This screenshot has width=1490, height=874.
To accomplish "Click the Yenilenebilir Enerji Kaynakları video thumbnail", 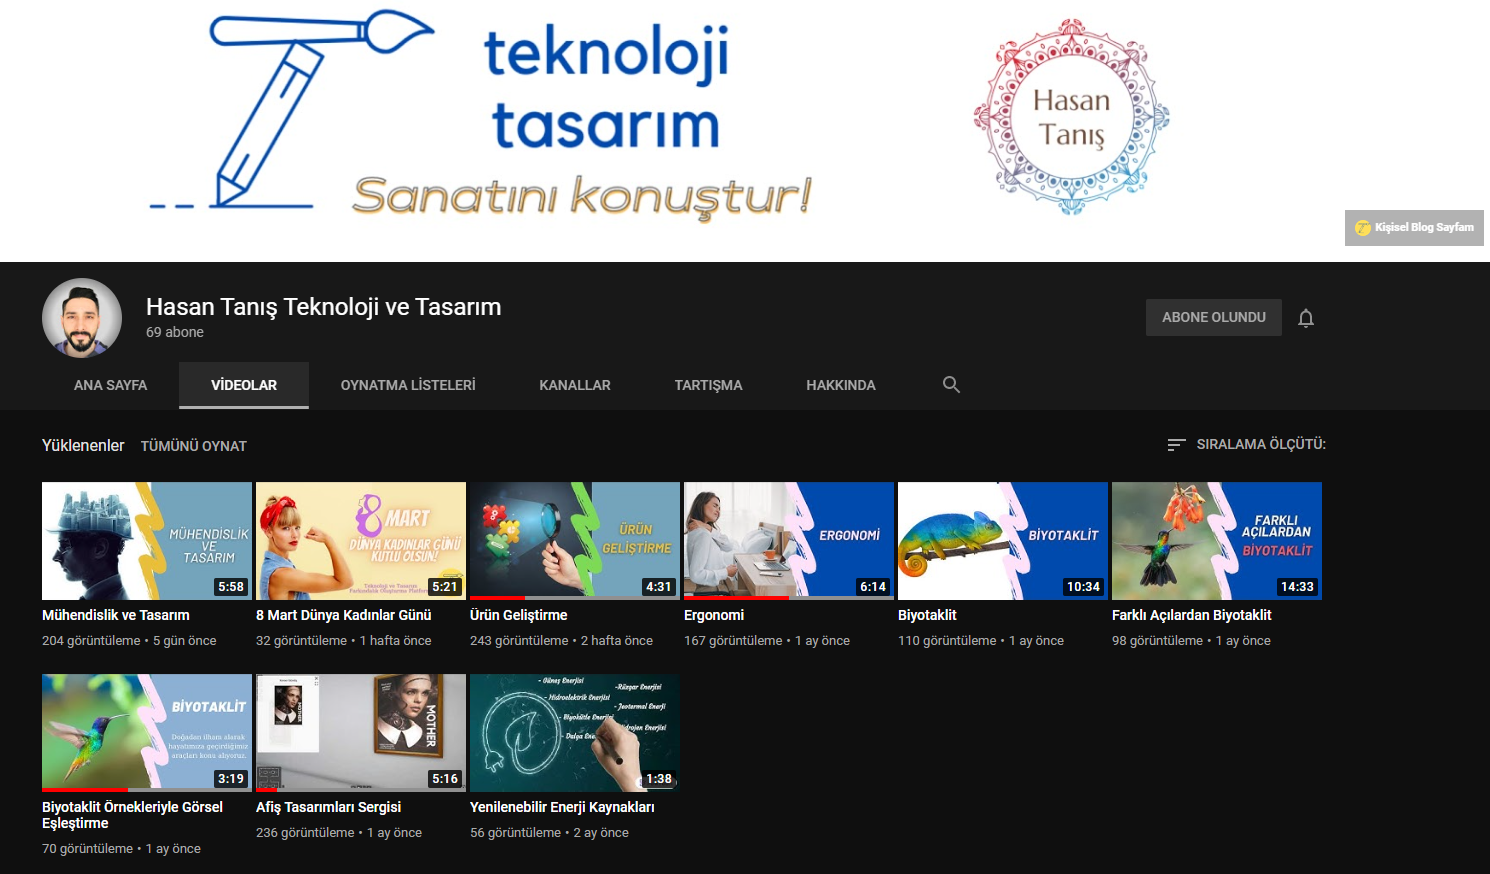I will tap(575, 733).
